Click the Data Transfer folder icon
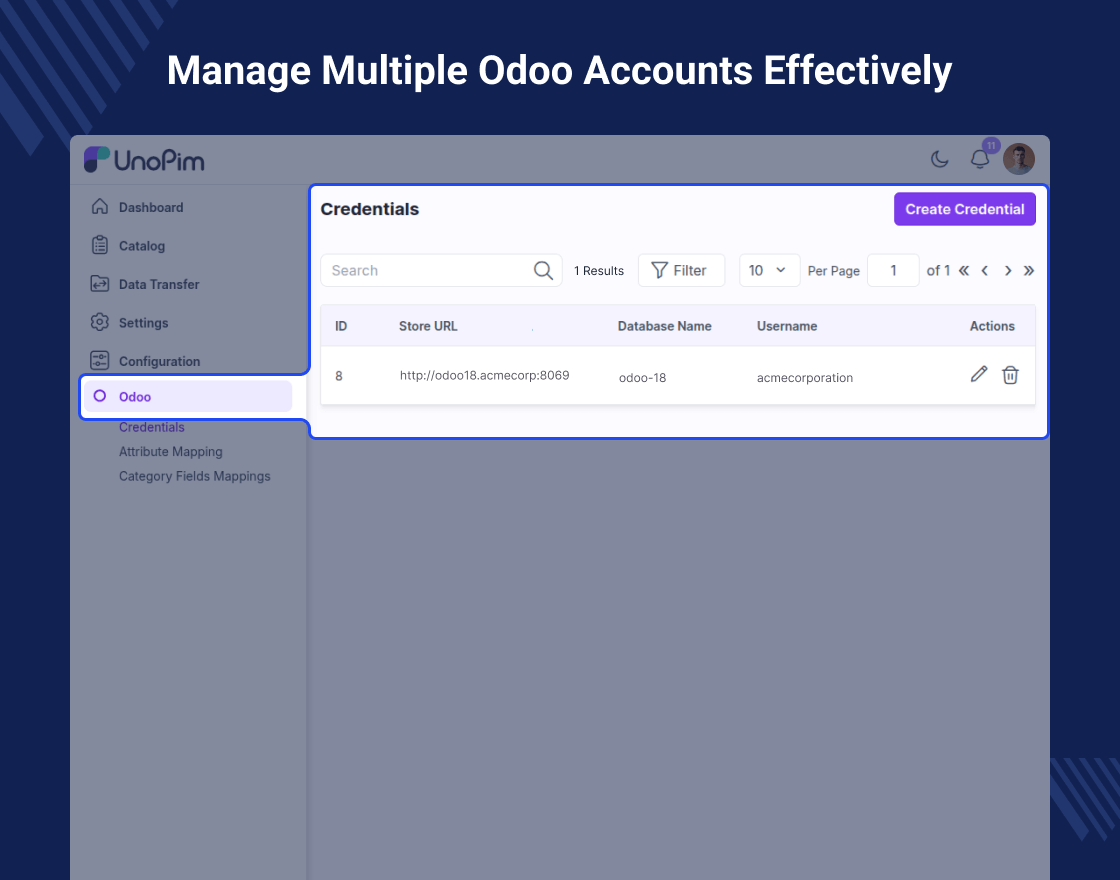 click(x=100, y=284)
